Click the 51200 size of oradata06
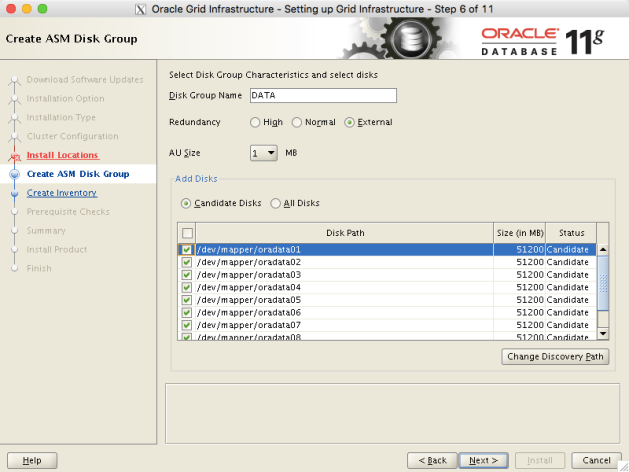The height and width of the screenshot is (472, 629). (x=530, y=312)
